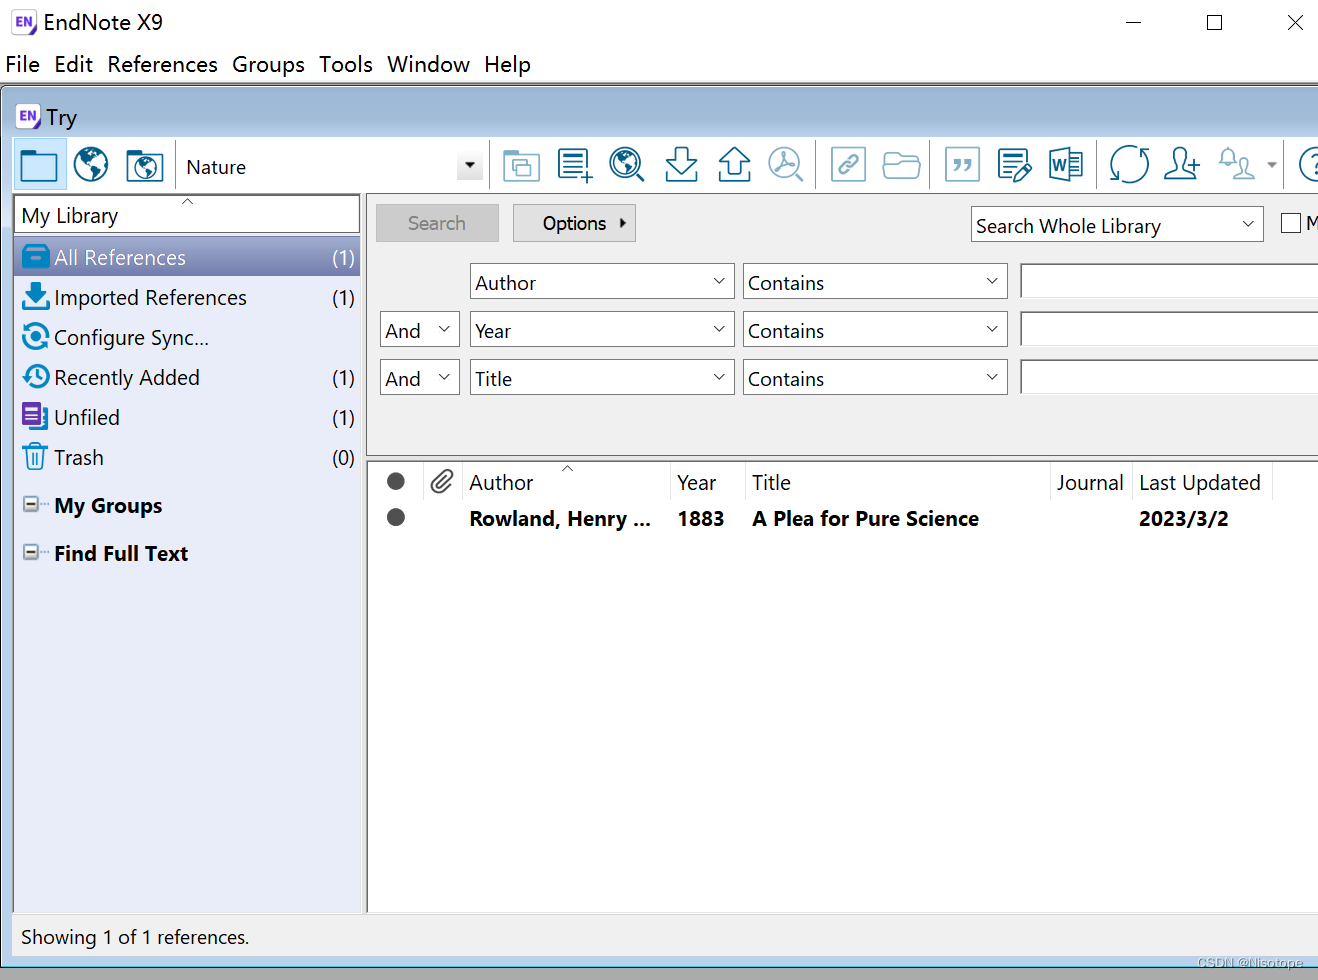Switch to Integrated Library & Online mode
This screenshot has height=980, width=1318.
145,165
